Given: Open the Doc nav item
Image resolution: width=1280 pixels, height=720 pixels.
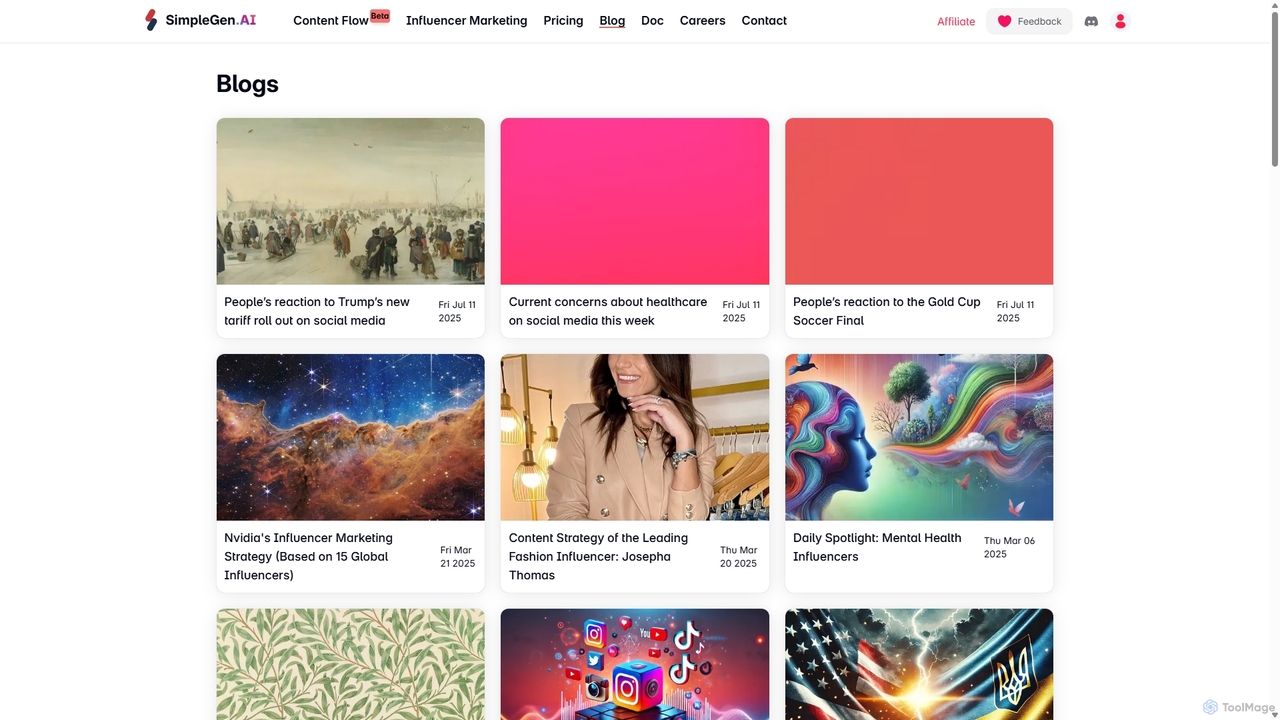Looking at the screenshot, I should tap(652, 20).
